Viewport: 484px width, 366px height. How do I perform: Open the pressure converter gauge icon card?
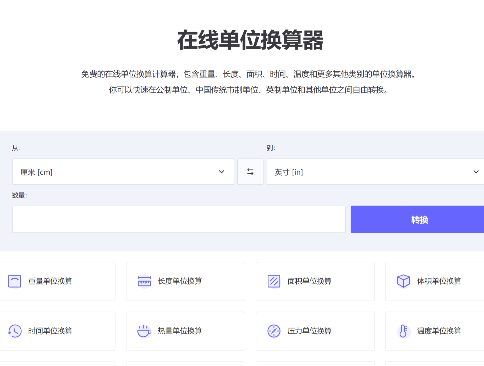[x=315, y=331]
